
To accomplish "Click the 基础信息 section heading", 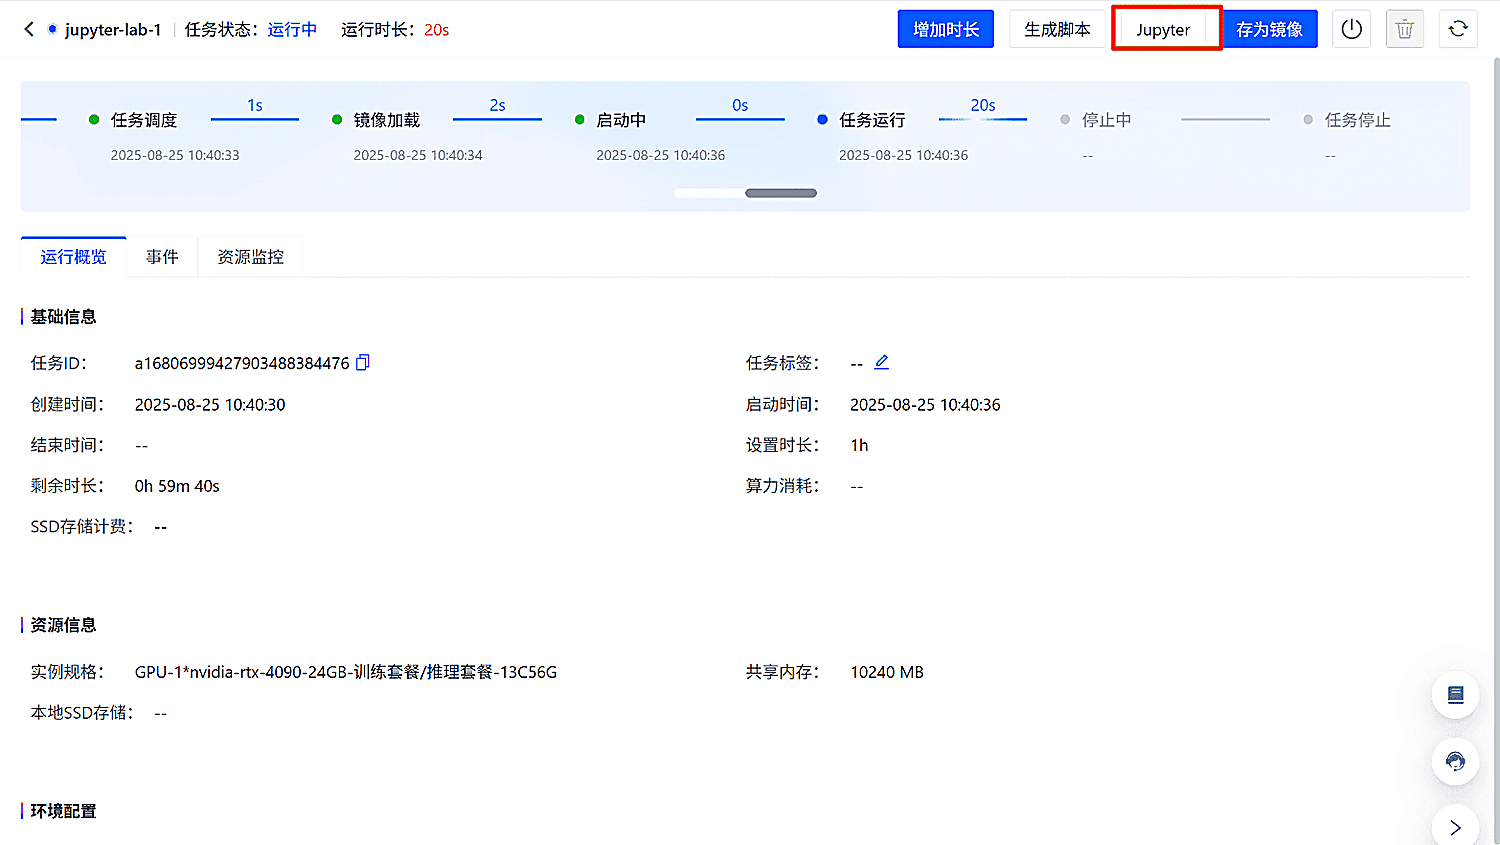I will (63, 317).
